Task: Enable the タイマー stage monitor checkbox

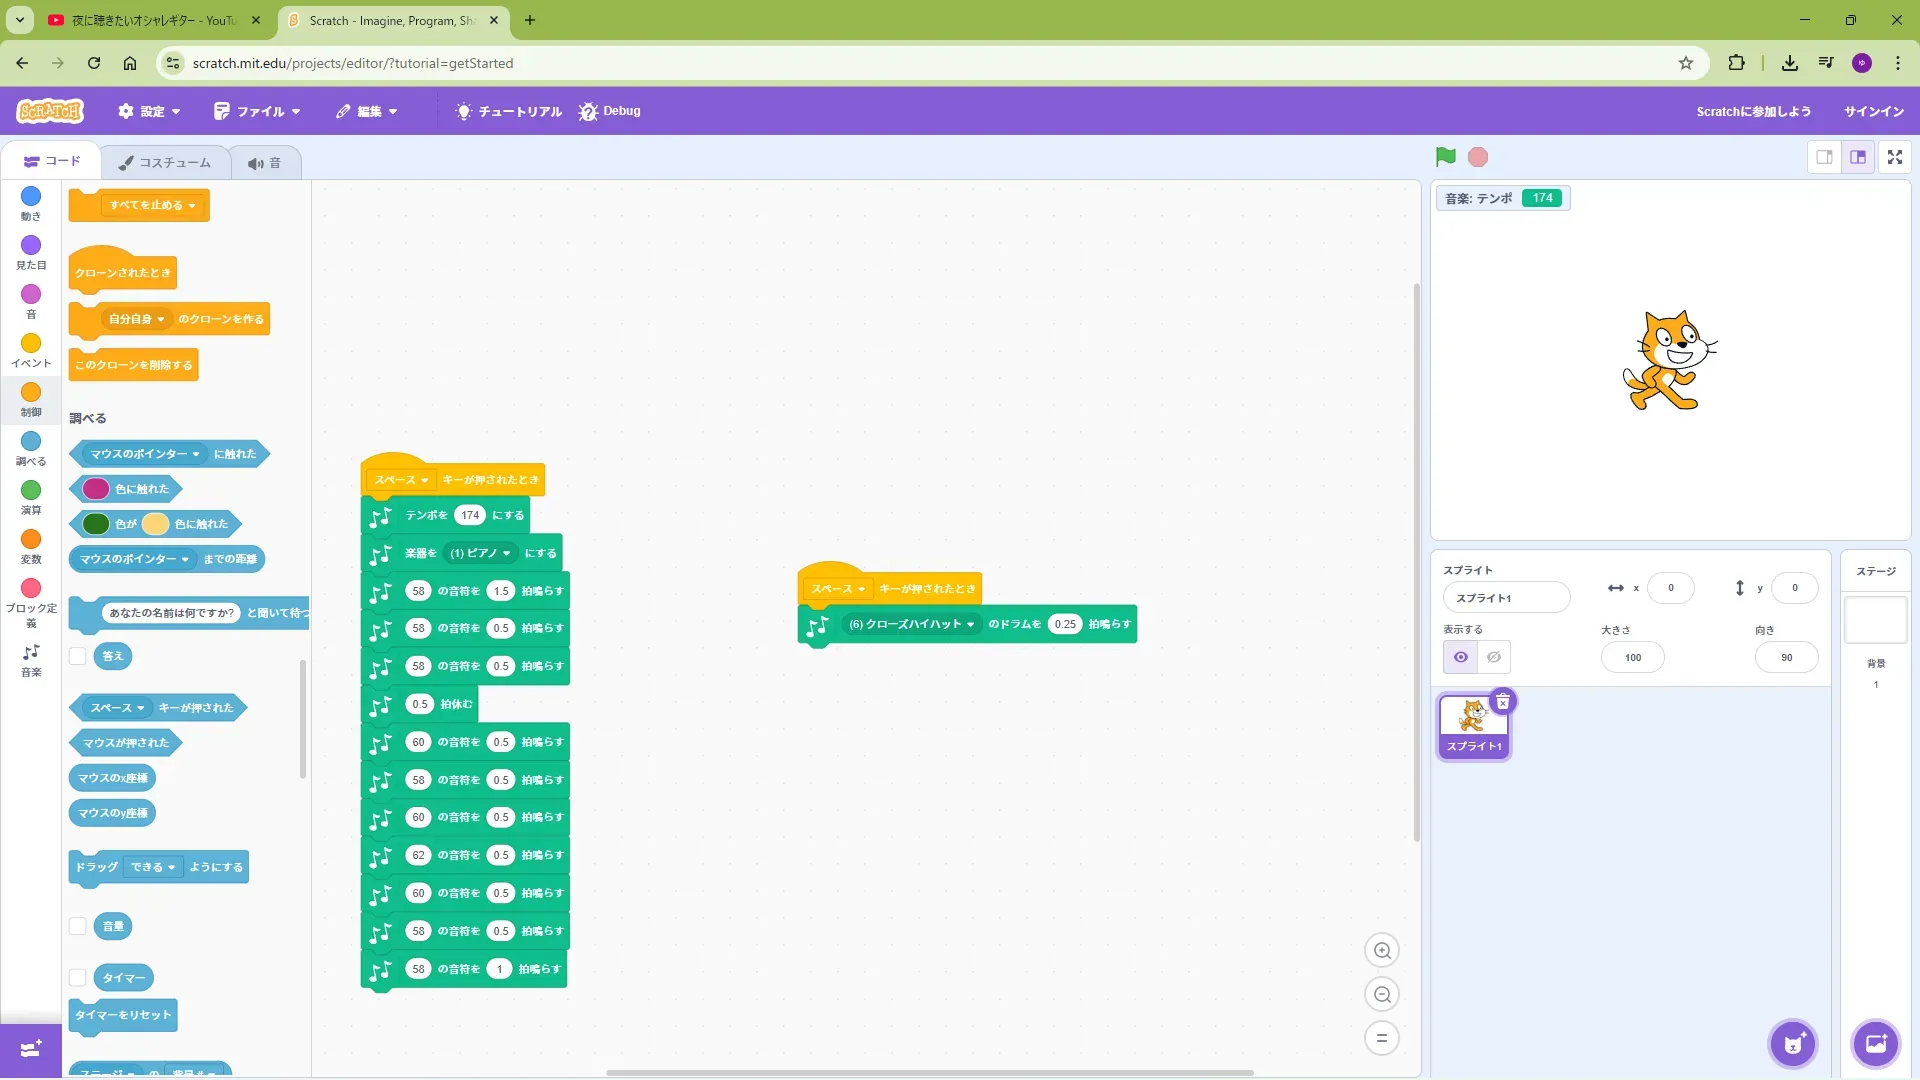Action: 78,978
